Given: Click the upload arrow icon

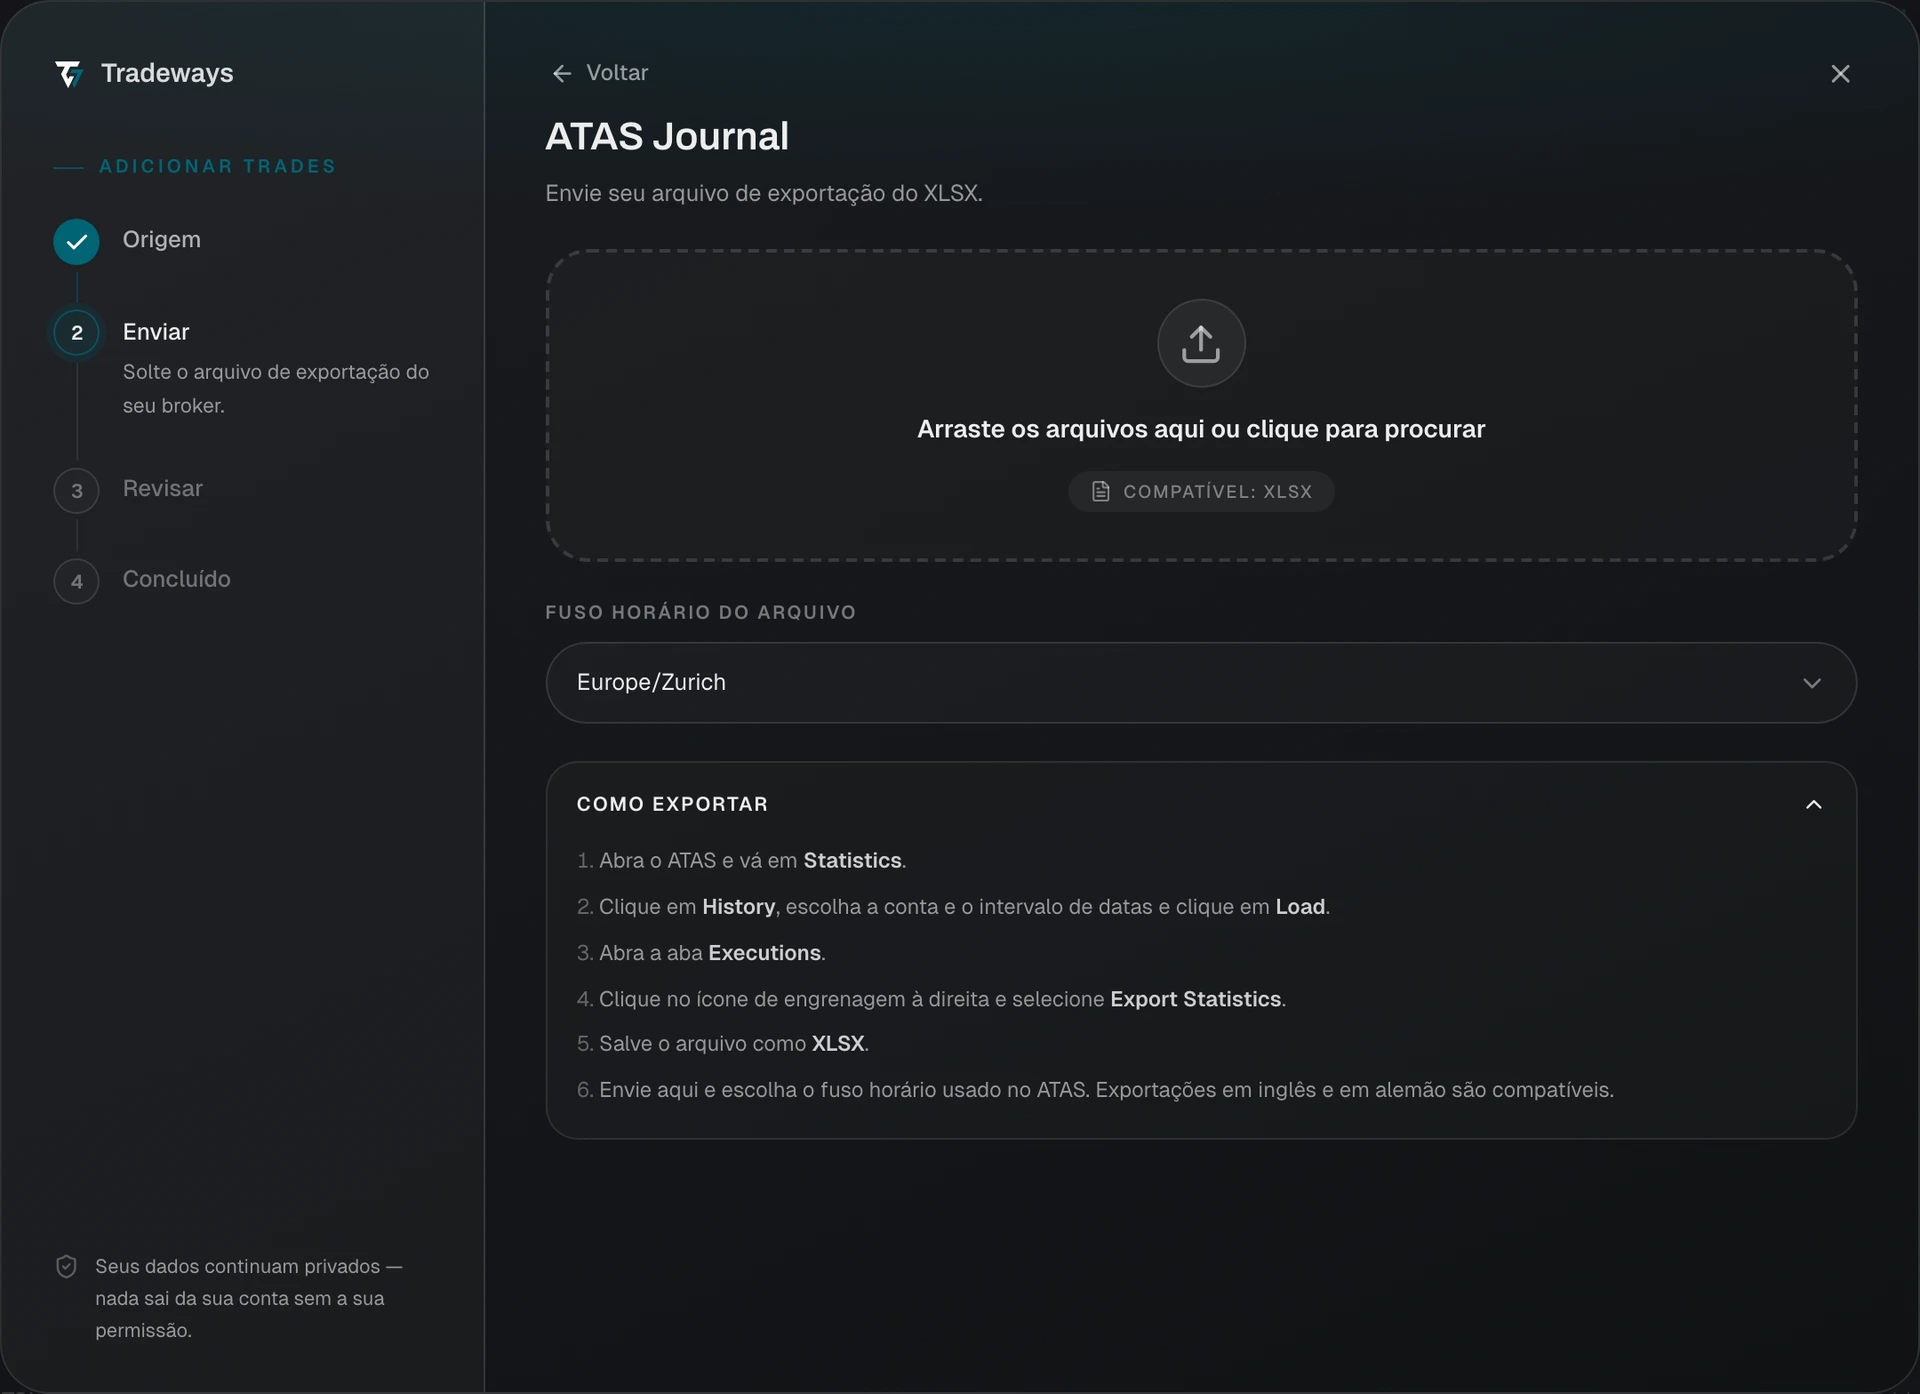Looking at the screenshot, I should pyautogui.click(x=1201, y=343).
